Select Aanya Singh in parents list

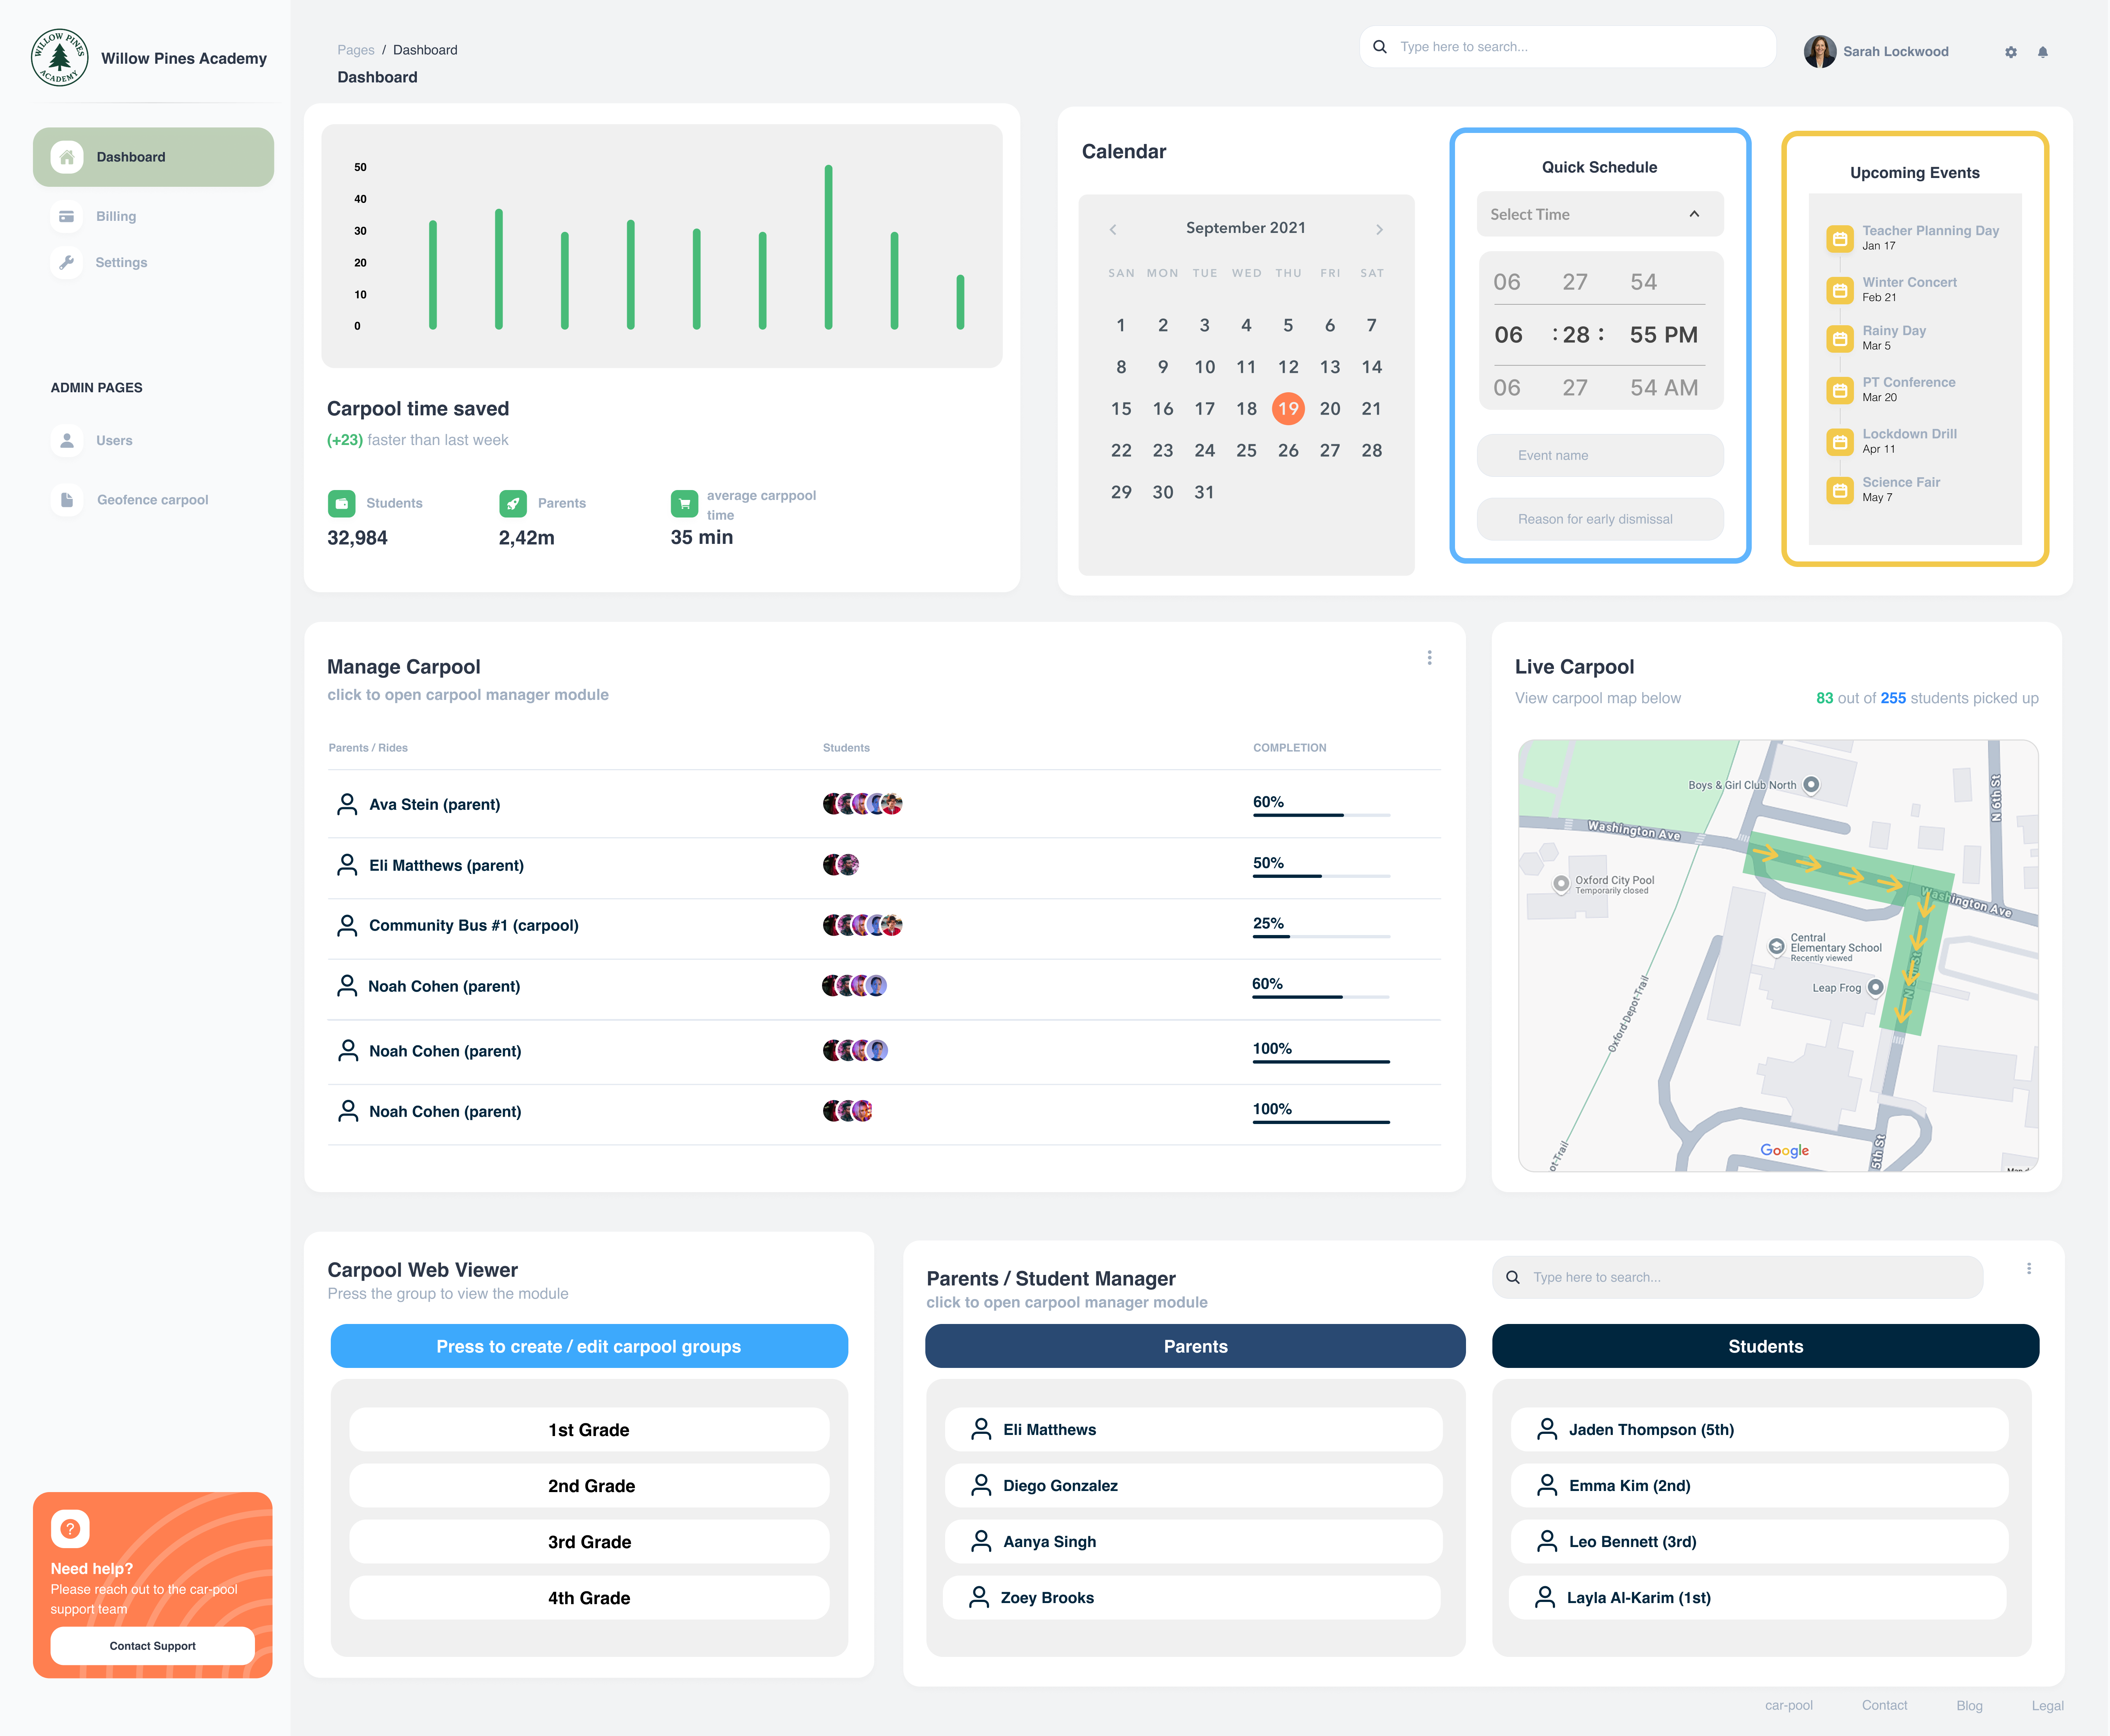pos(1193,1541)
